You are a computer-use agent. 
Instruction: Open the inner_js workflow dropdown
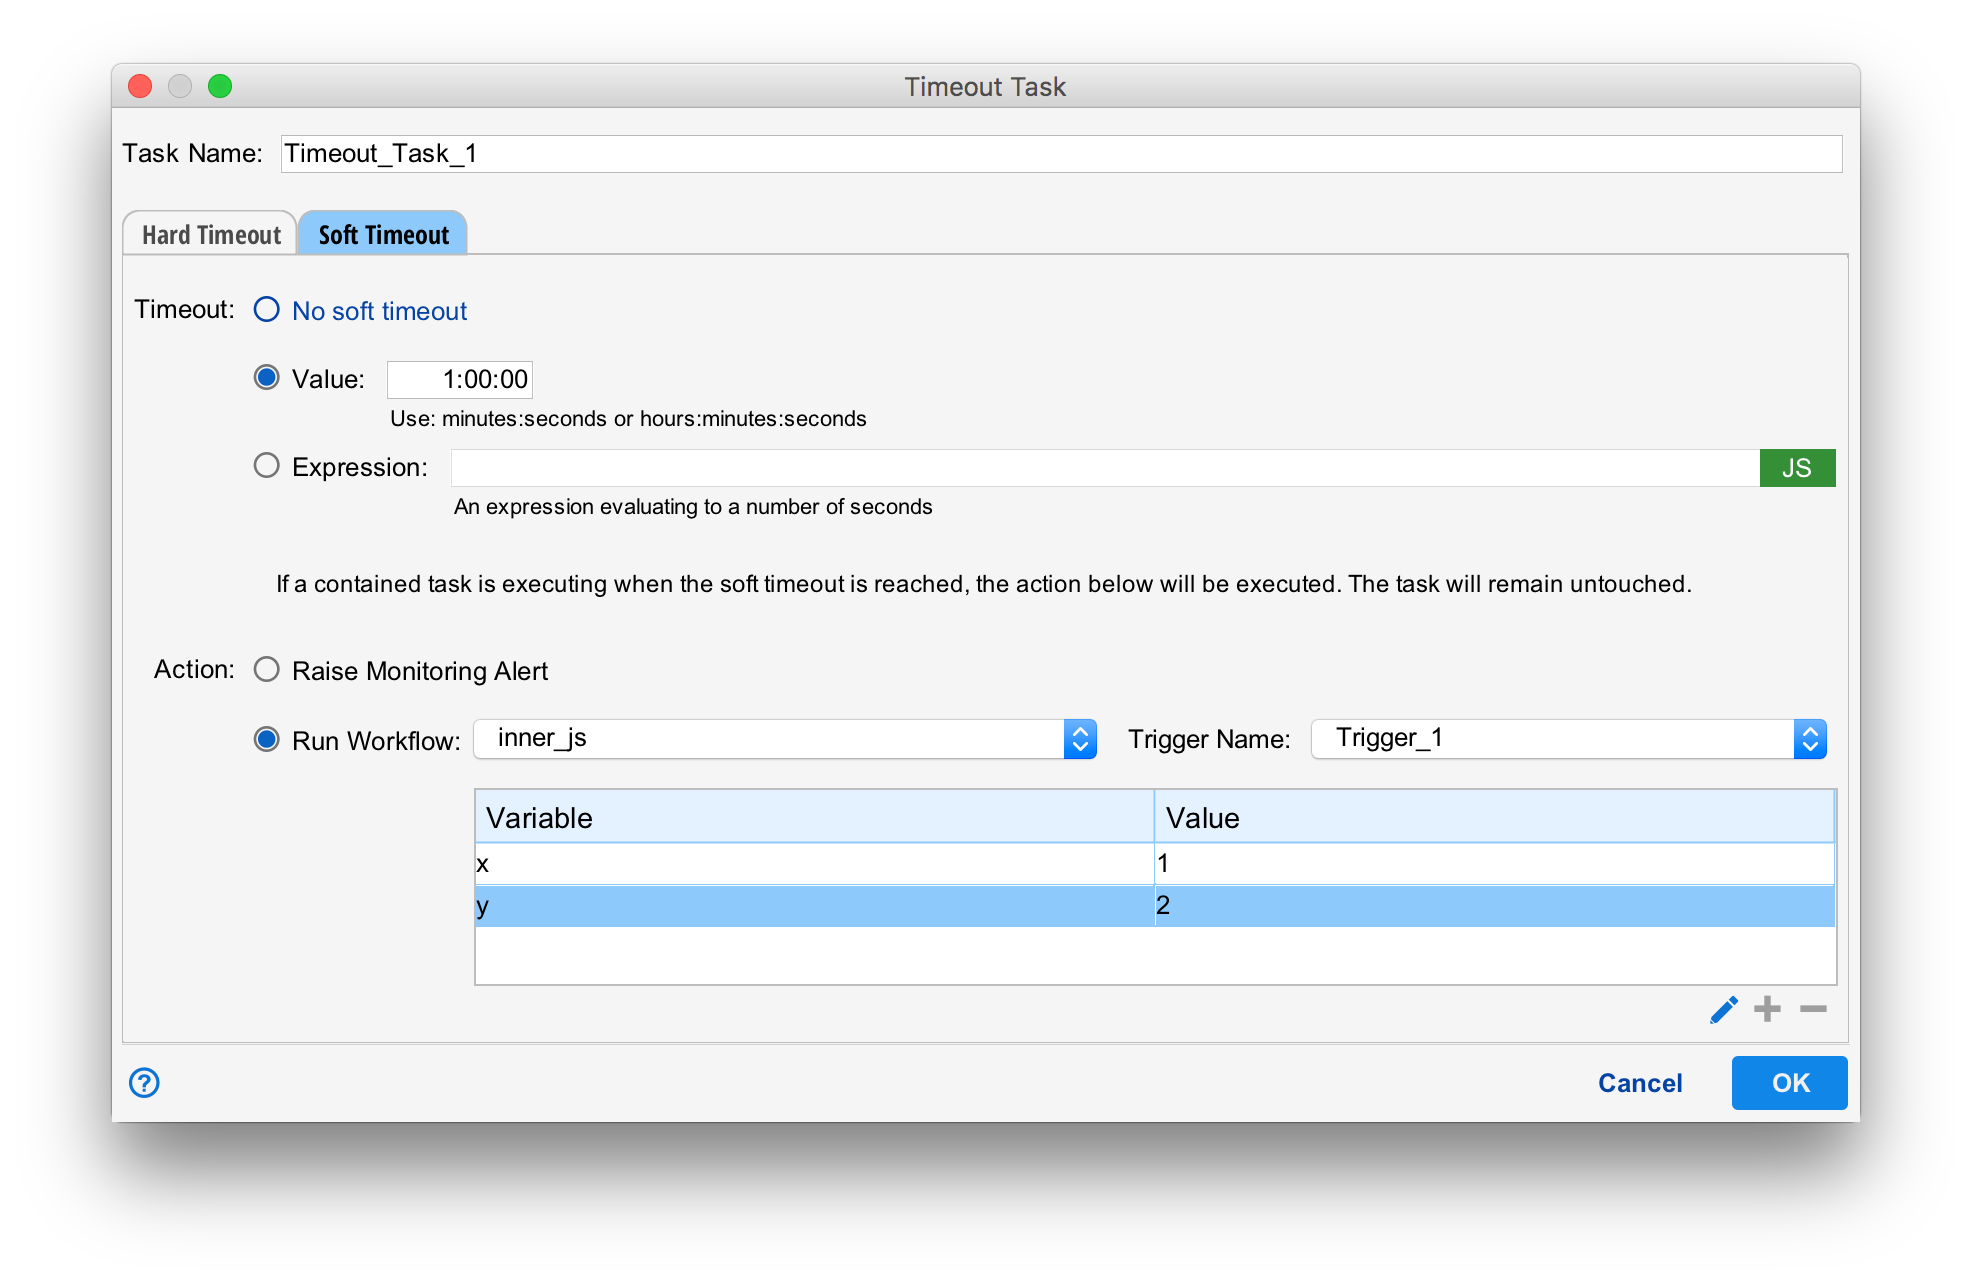point(784,739)
